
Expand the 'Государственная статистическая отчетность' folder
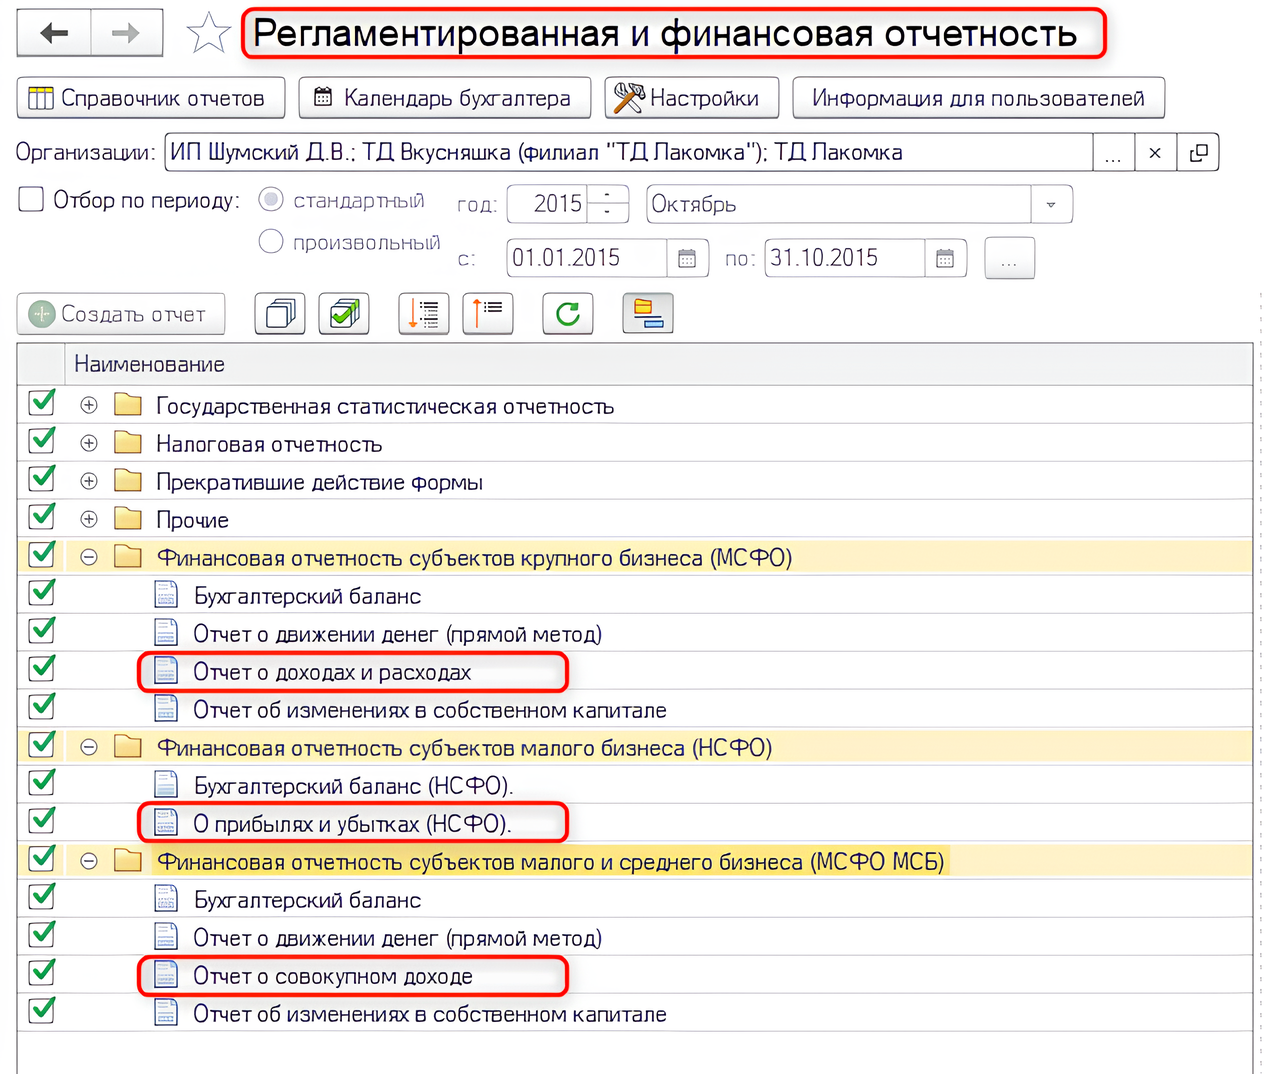coord(89,405)
